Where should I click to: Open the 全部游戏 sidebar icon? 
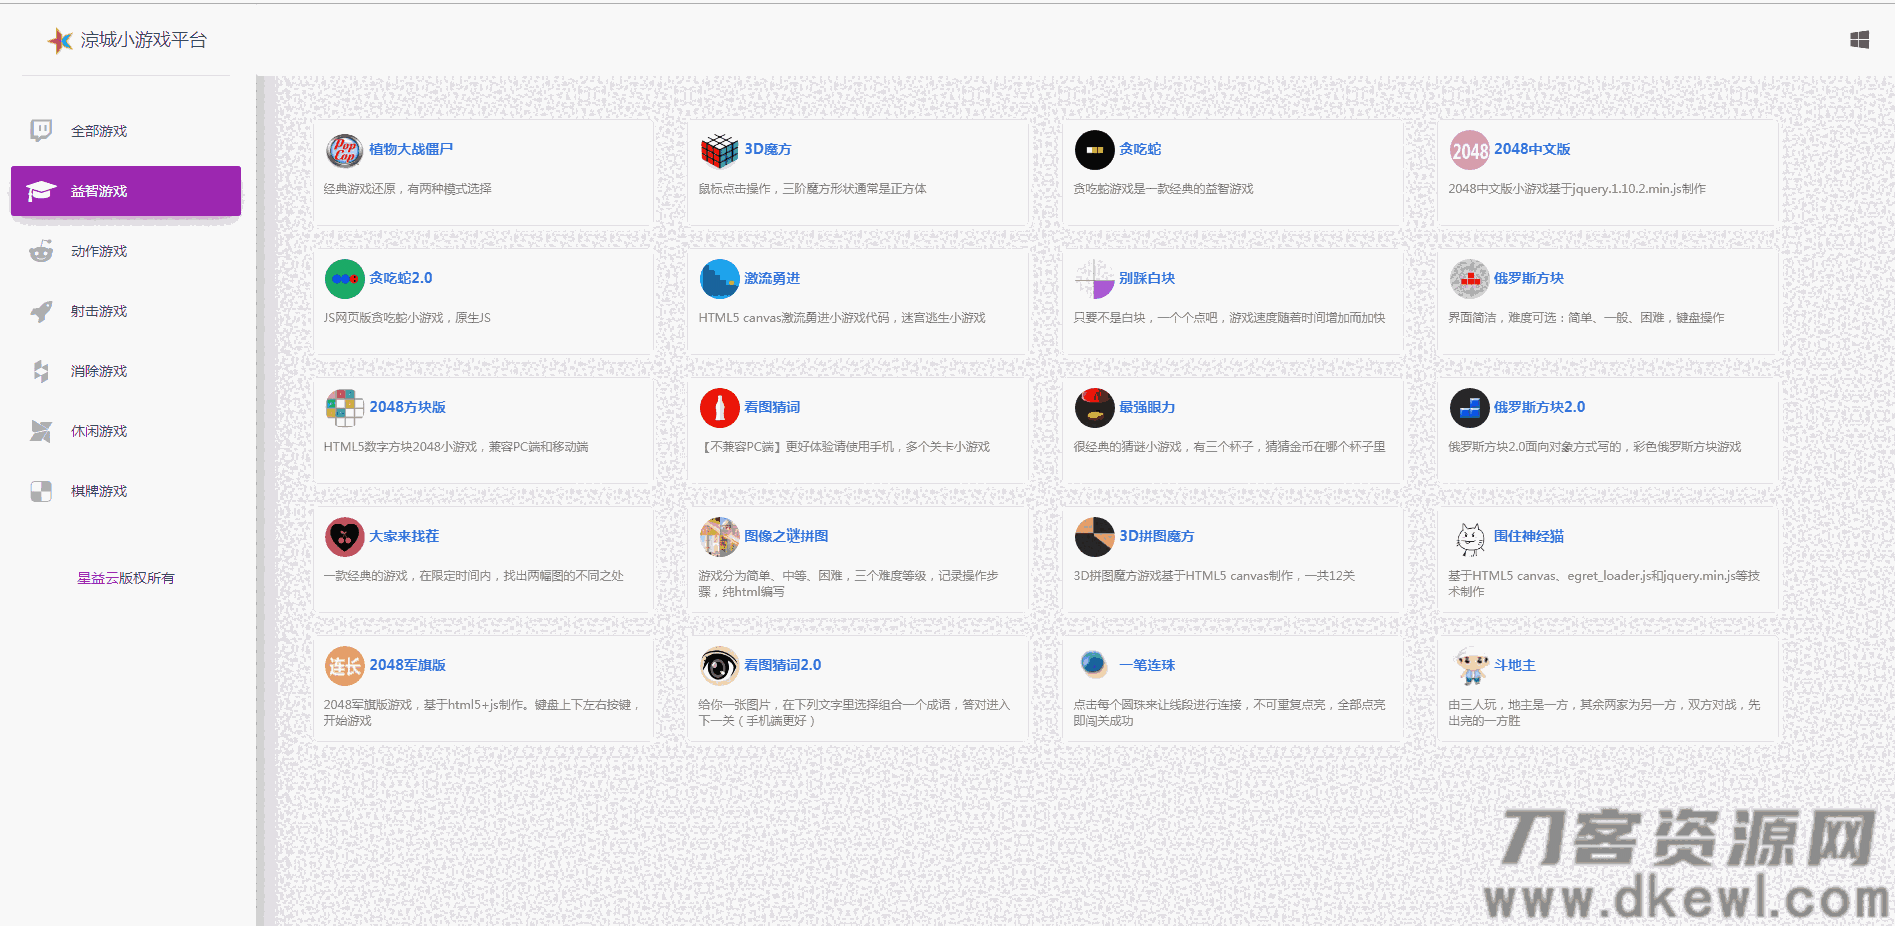[41, 131]
